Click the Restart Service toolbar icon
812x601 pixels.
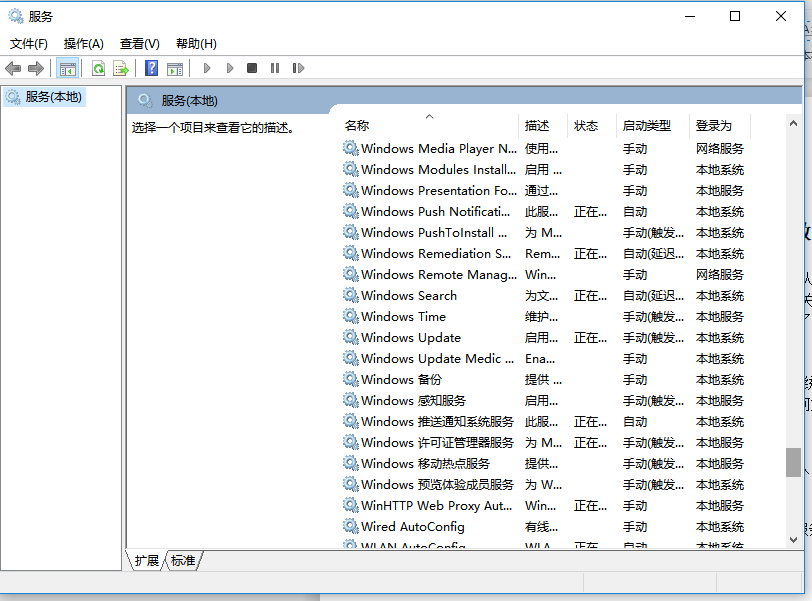[298, 68]
